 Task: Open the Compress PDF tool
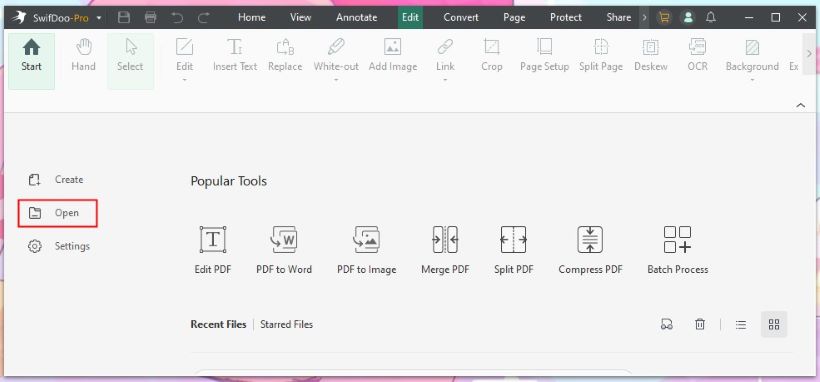click(x=590, y=250)
